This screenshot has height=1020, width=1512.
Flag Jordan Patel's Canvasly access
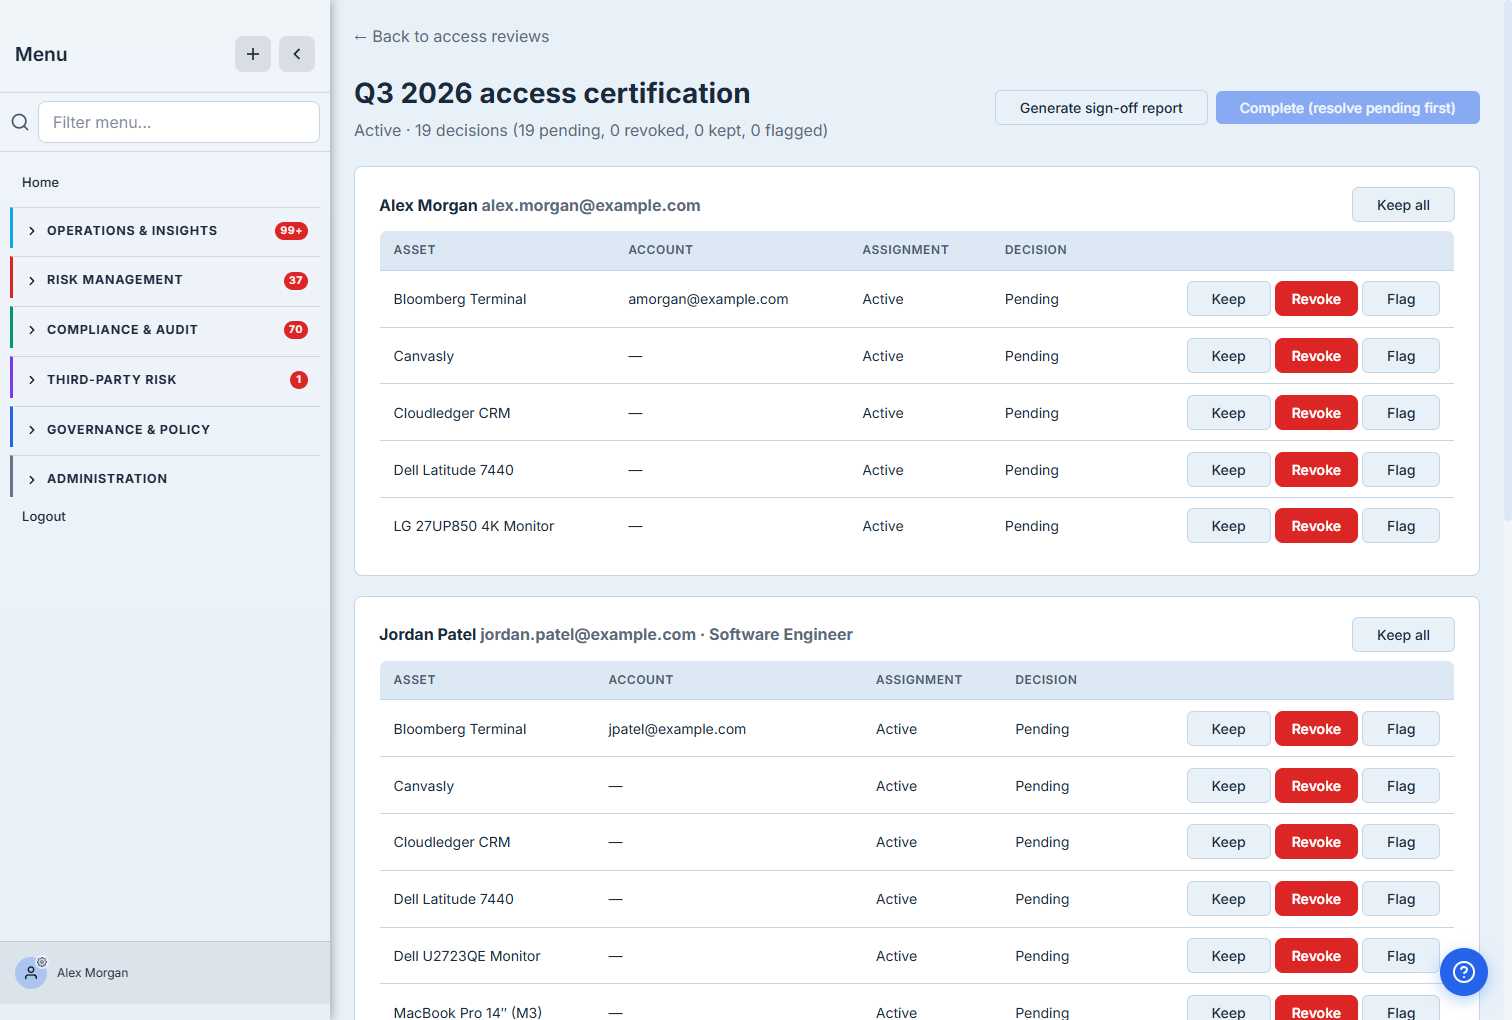click(x=1401, y=786)
